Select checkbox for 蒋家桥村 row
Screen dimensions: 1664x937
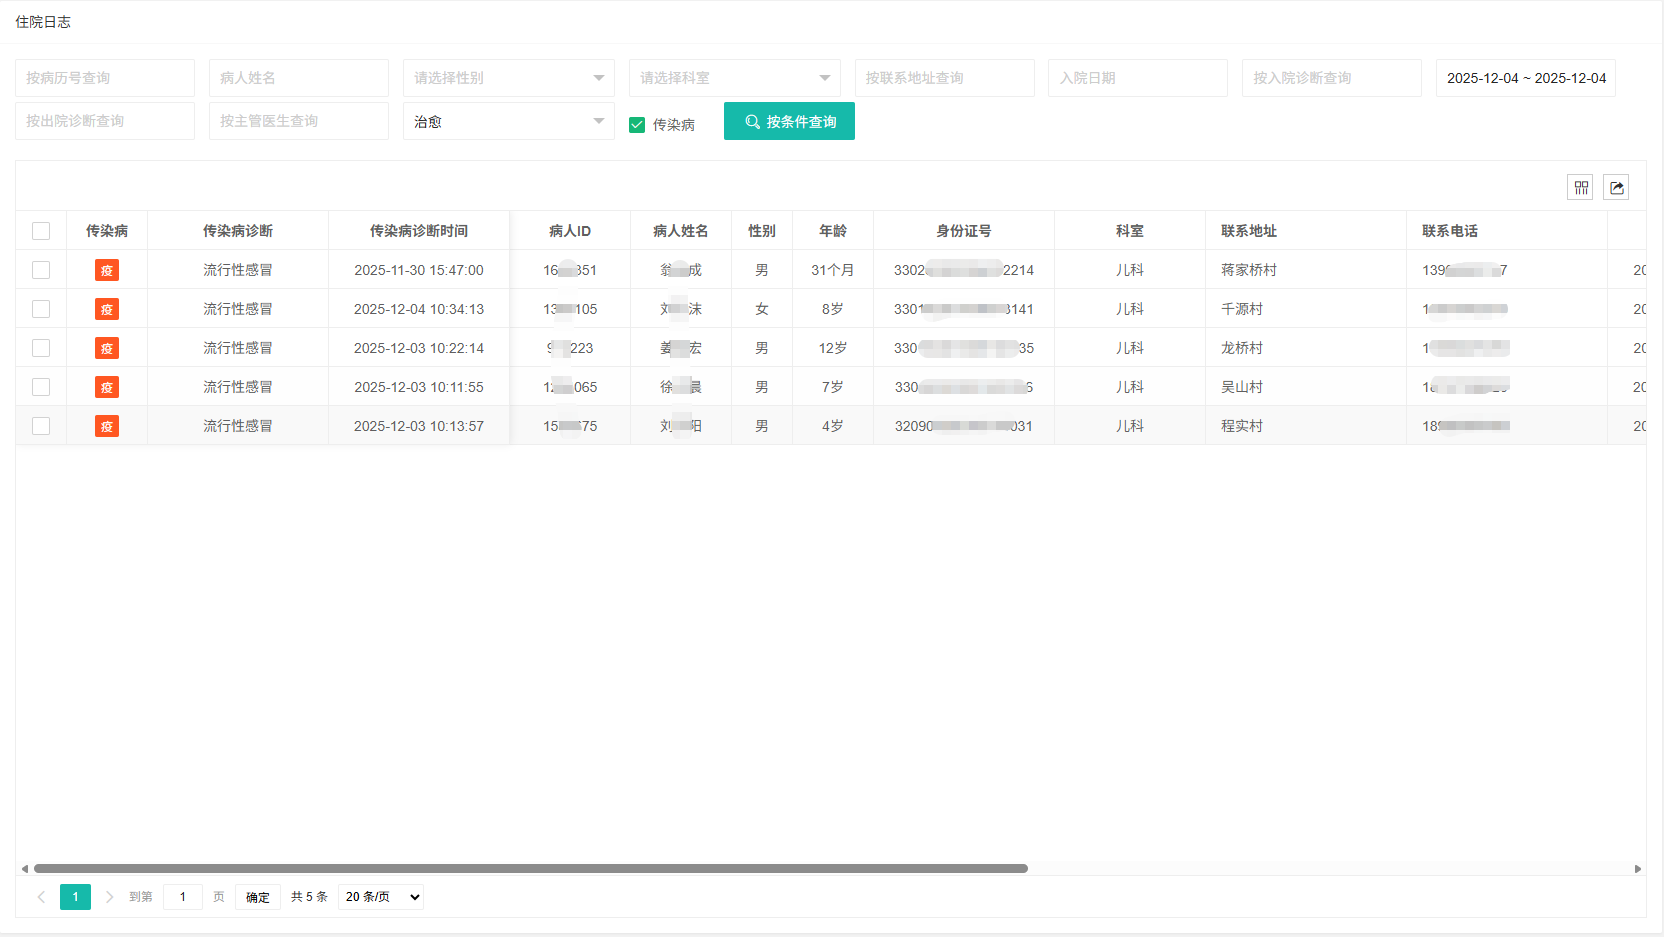[x=41, y=270]
